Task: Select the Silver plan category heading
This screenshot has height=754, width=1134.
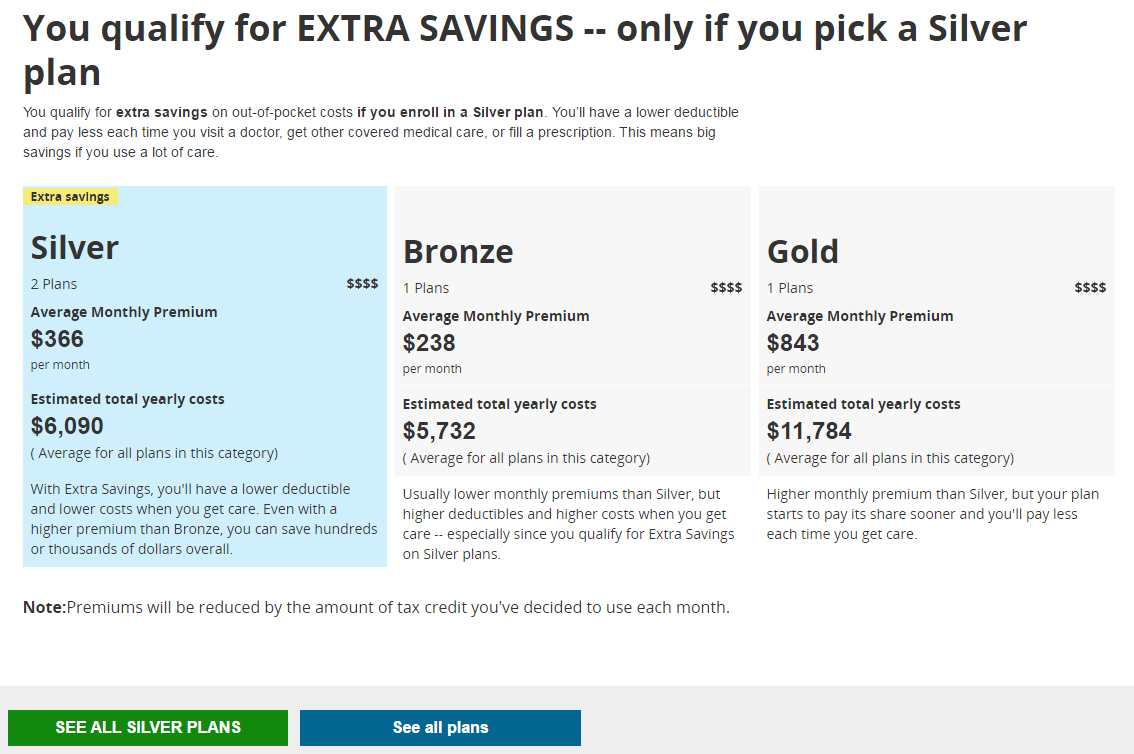Action: pos(75,248)
